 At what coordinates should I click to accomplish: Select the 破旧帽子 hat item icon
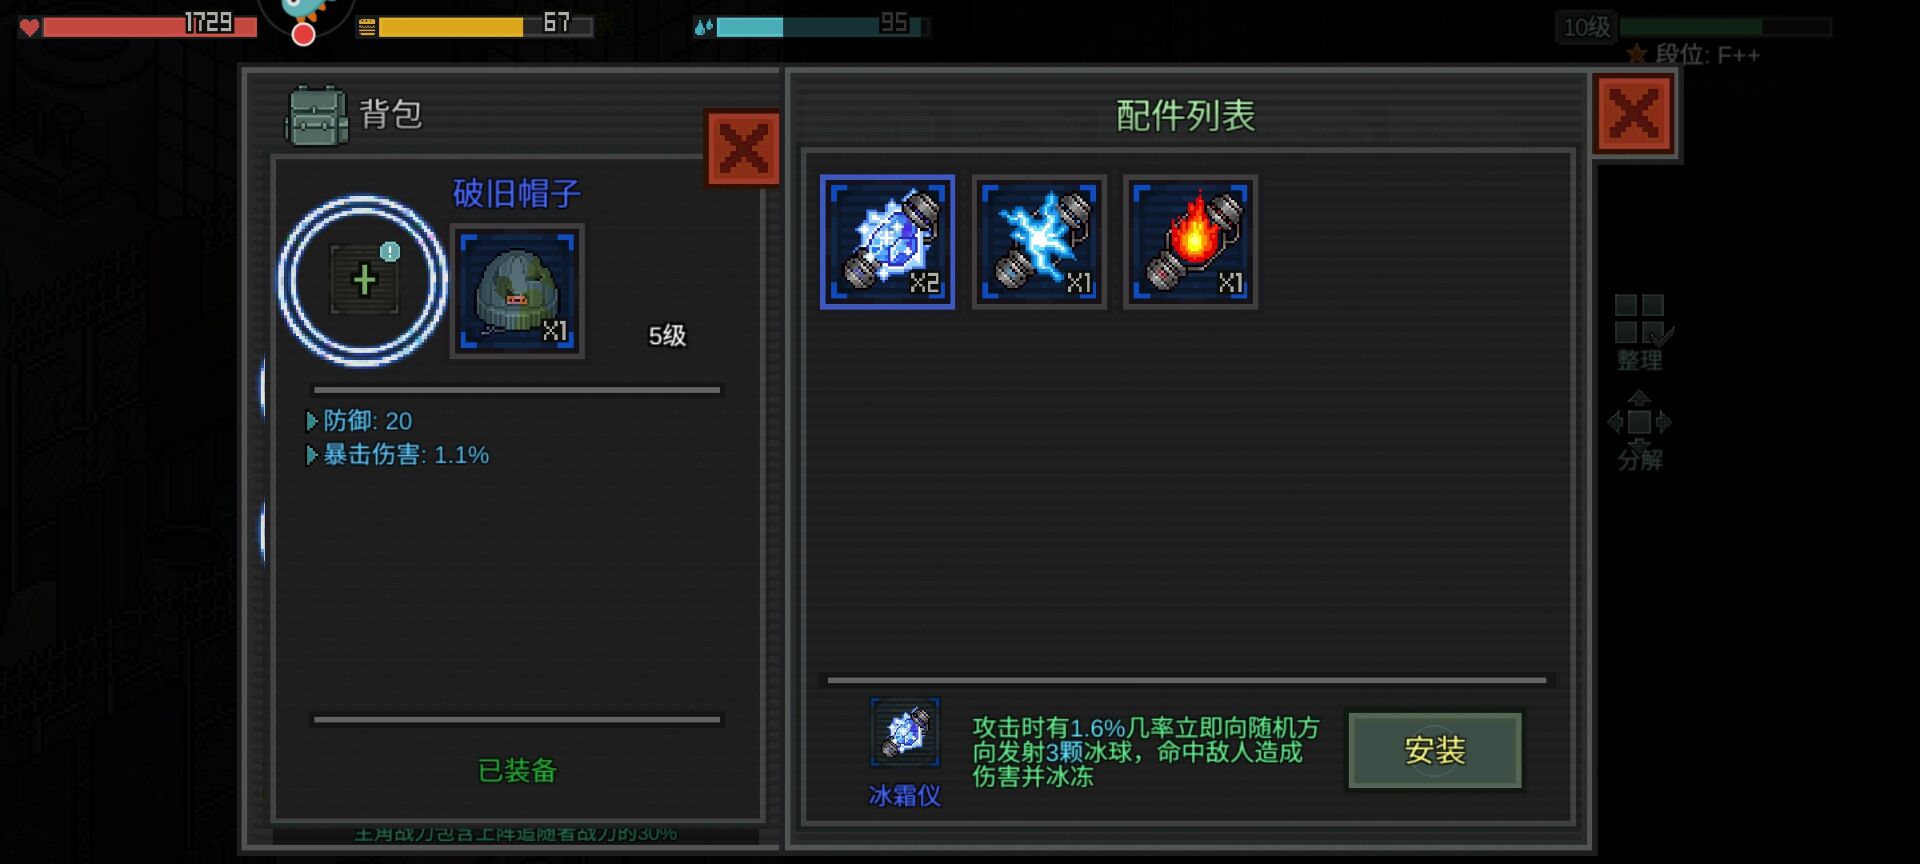[517, 291]
